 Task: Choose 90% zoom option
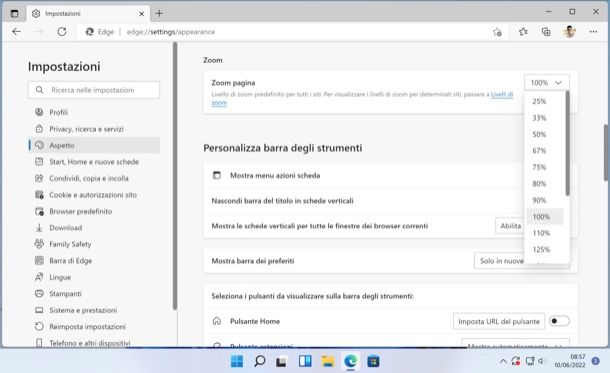pos(545,200)
